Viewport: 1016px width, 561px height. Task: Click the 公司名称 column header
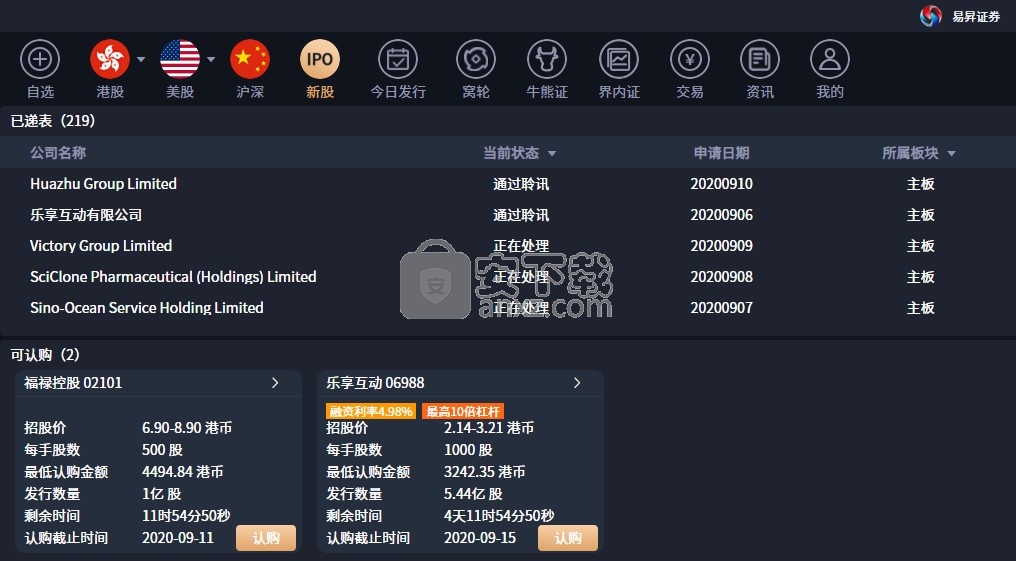(58, 153)
